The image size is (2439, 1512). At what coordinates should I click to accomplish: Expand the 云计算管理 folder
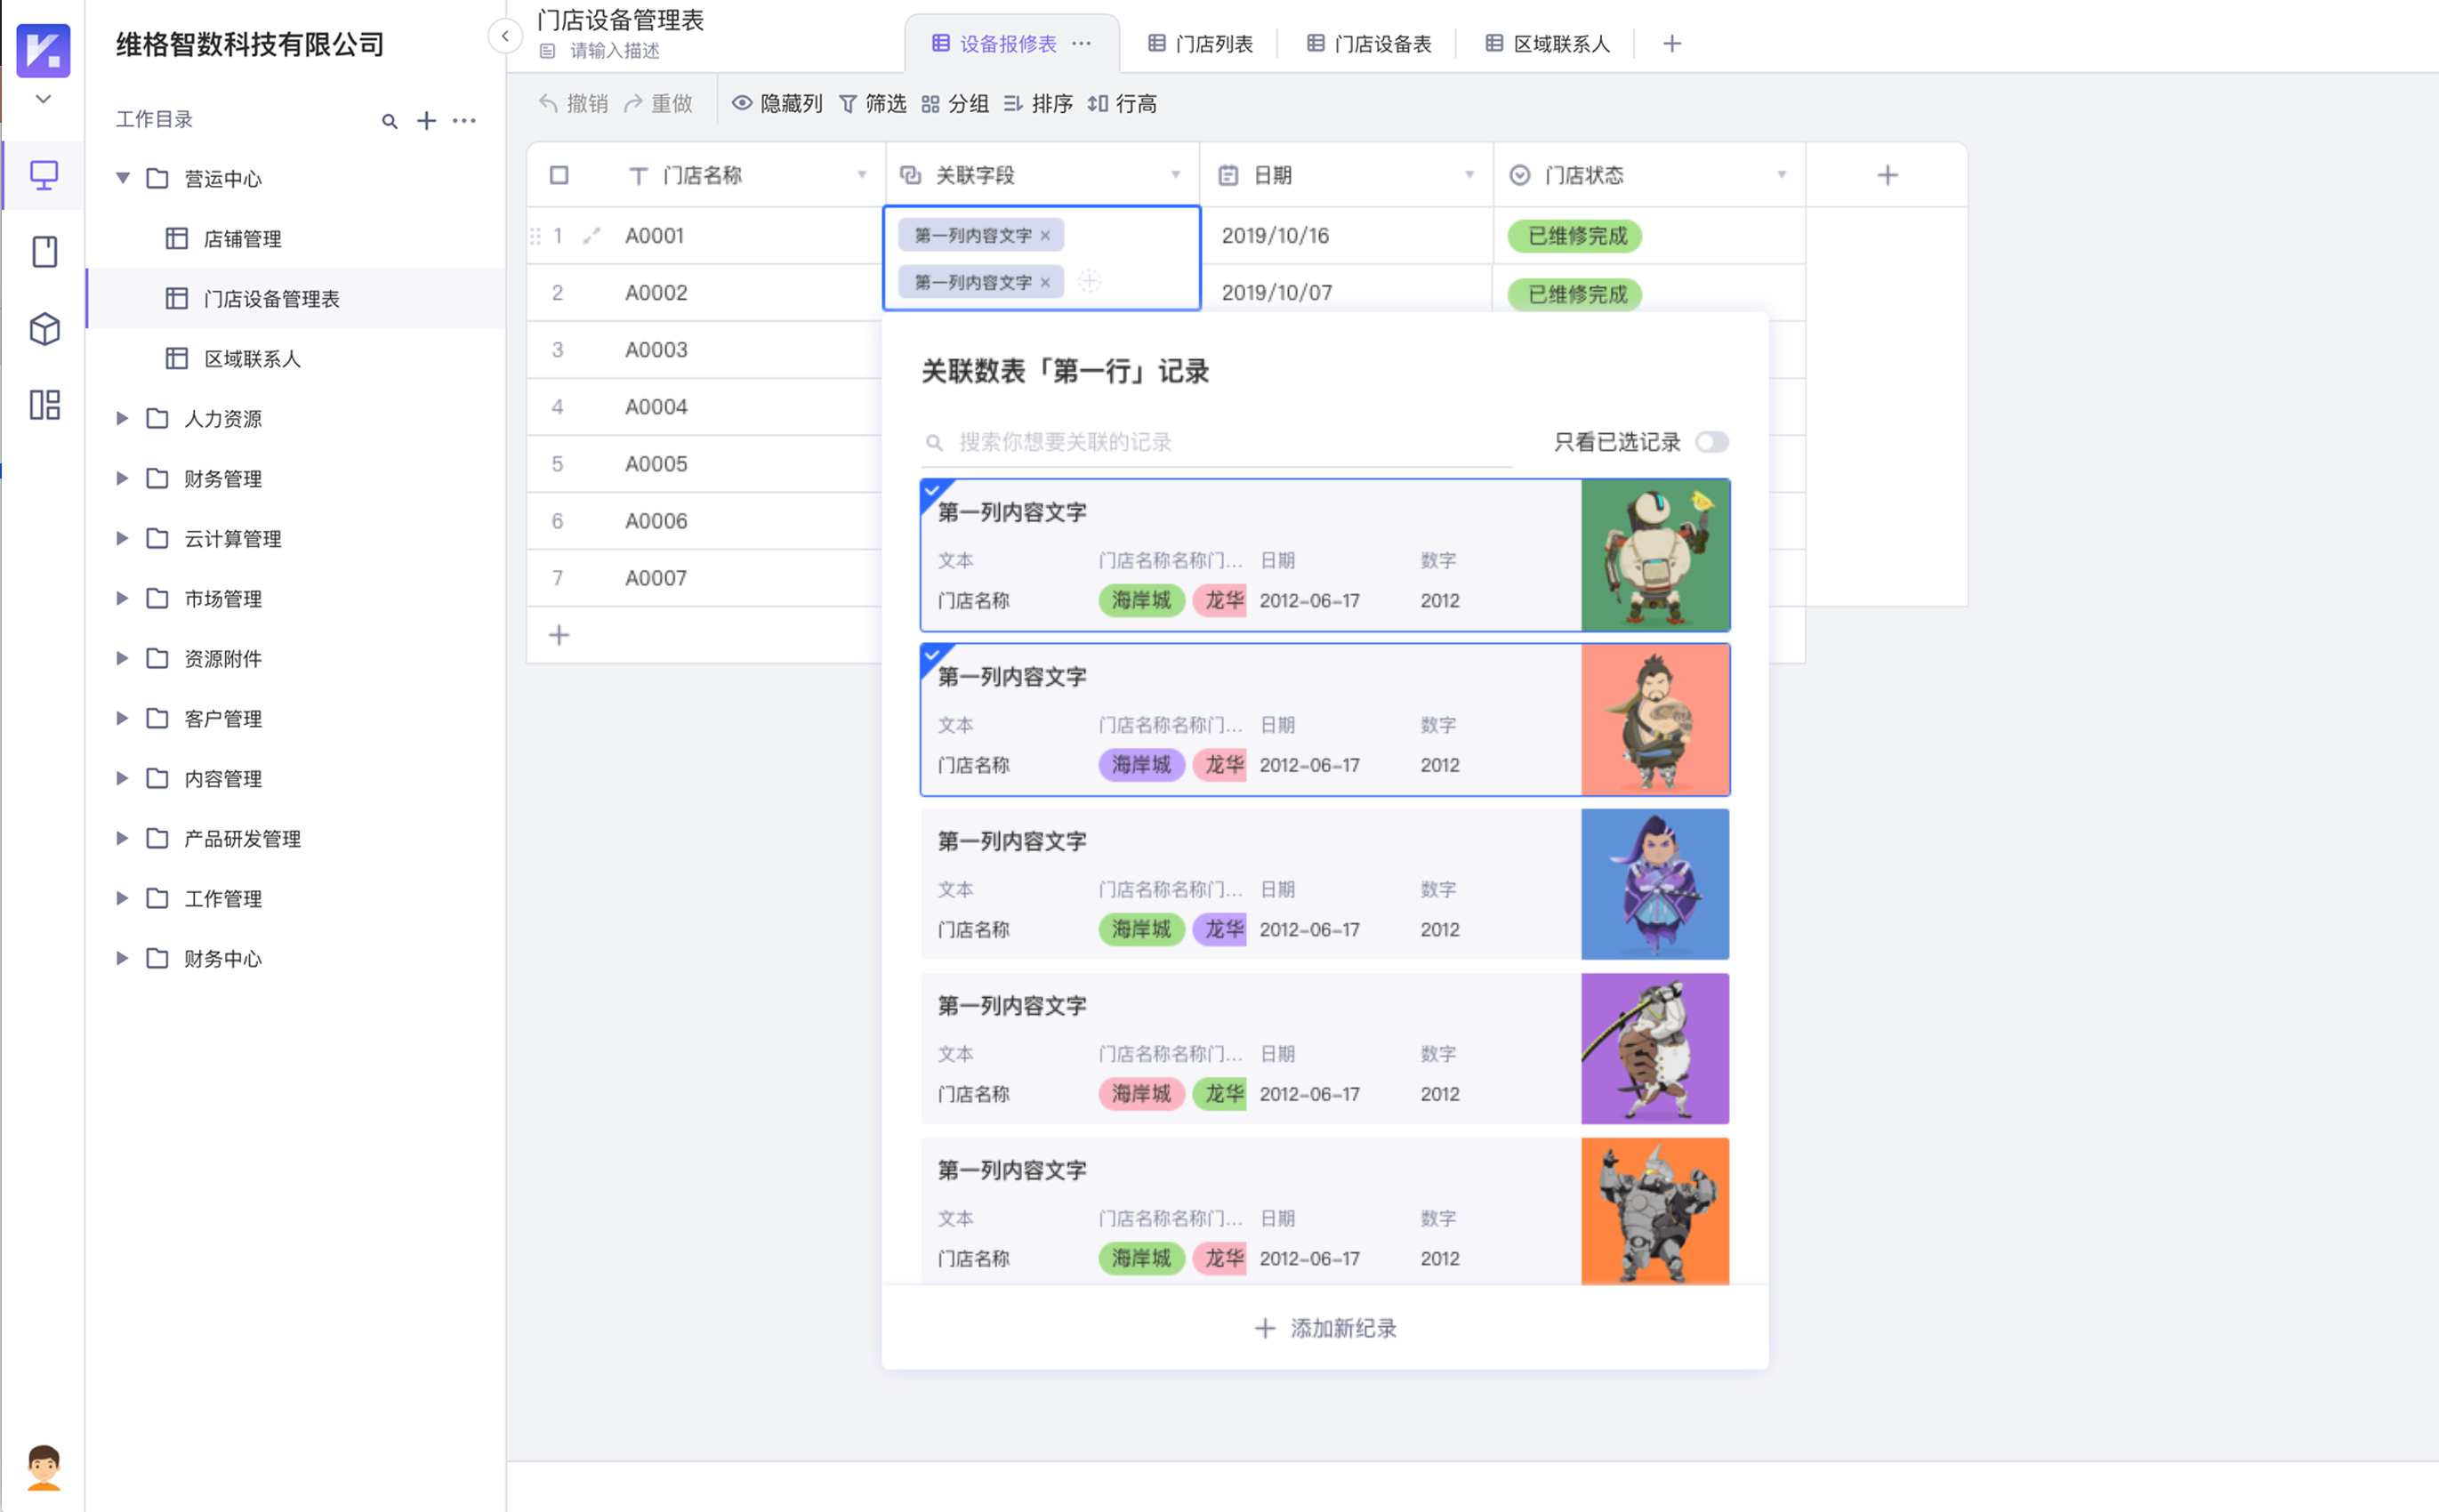[122, 538]
